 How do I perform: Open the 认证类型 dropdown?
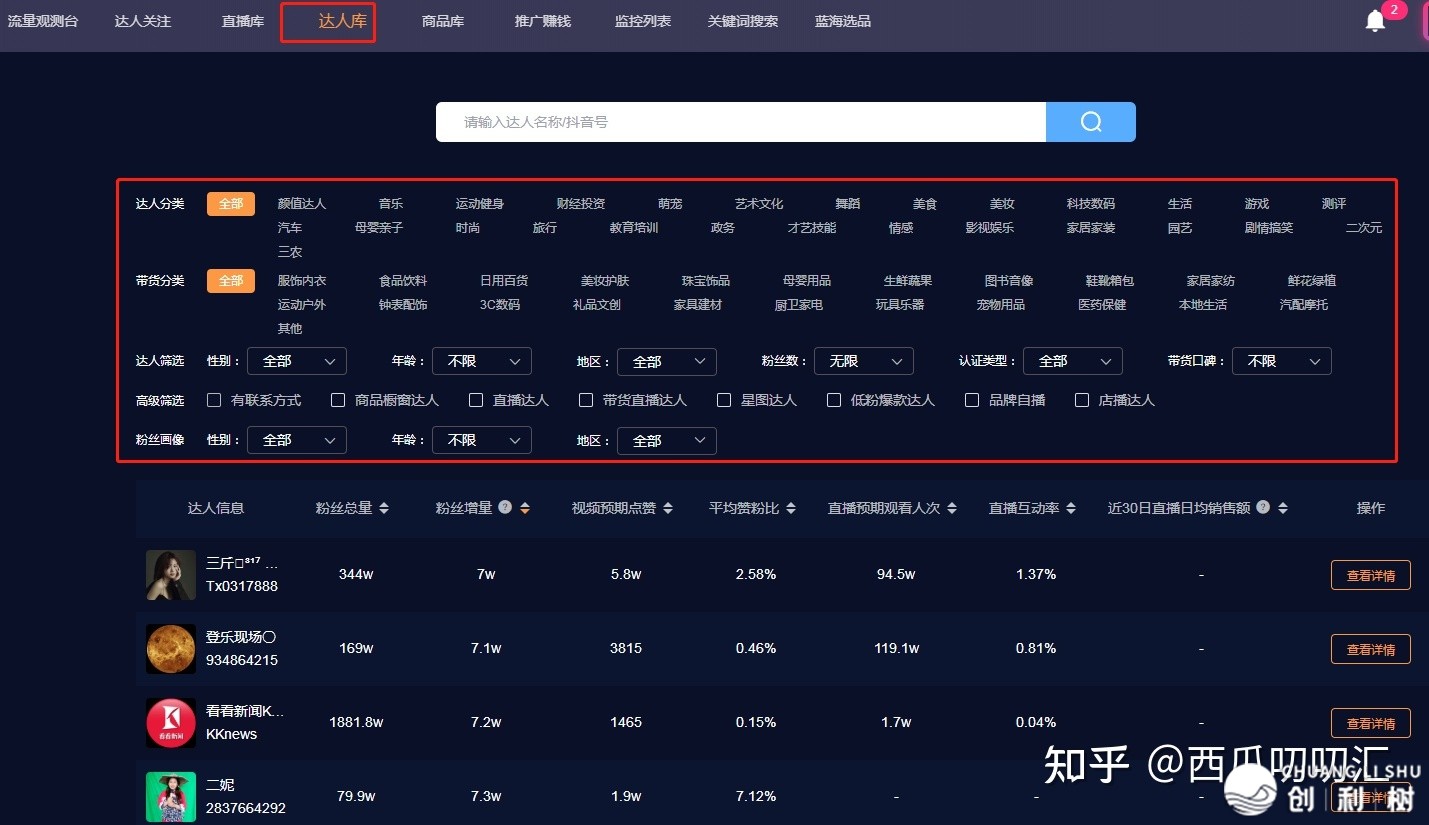(1073, 361)
